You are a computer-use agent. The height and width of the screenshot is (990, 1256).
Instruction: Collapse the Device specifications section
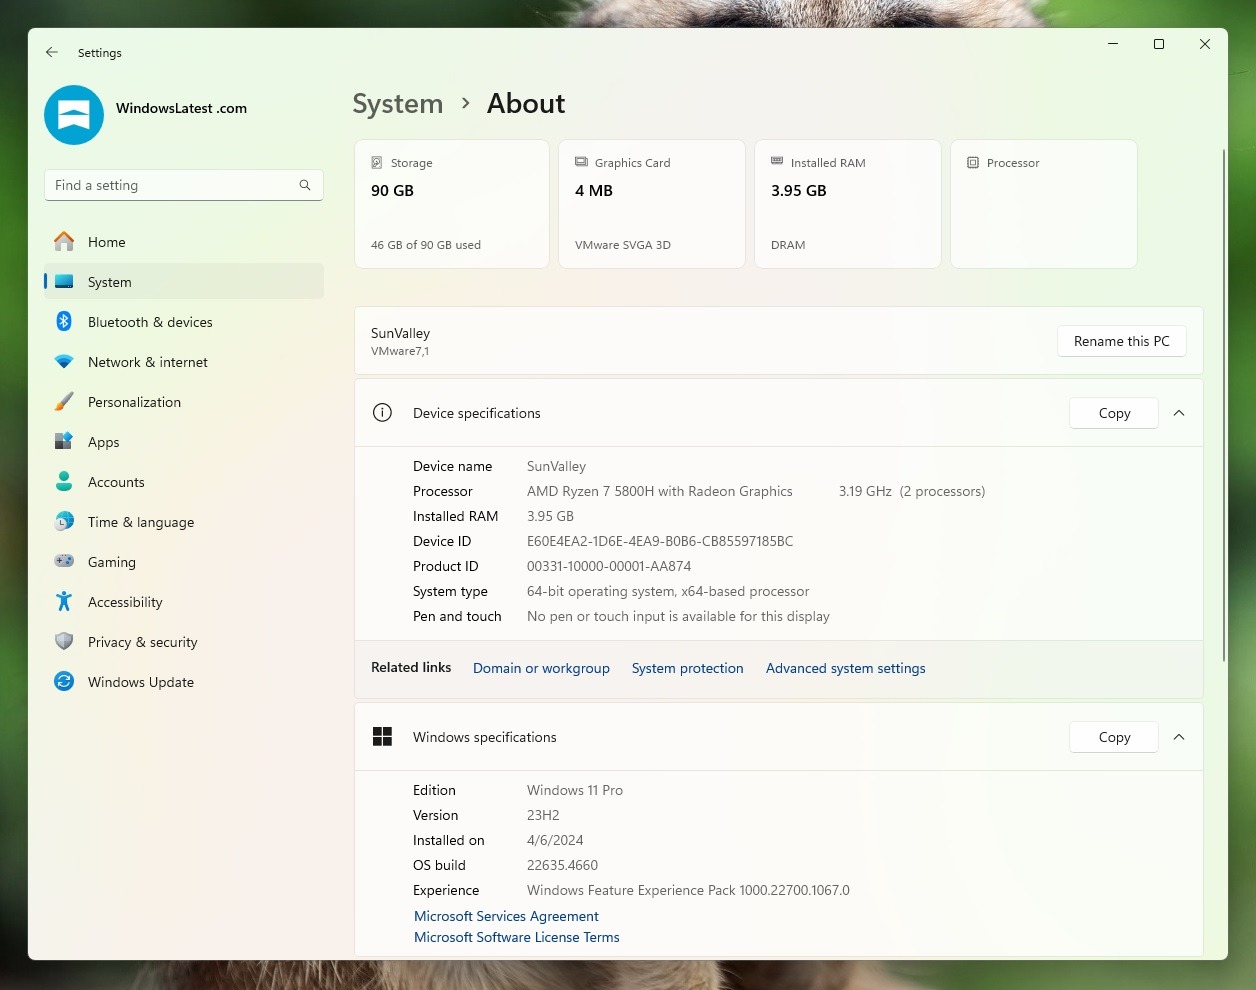click(x=1179, y=413)
